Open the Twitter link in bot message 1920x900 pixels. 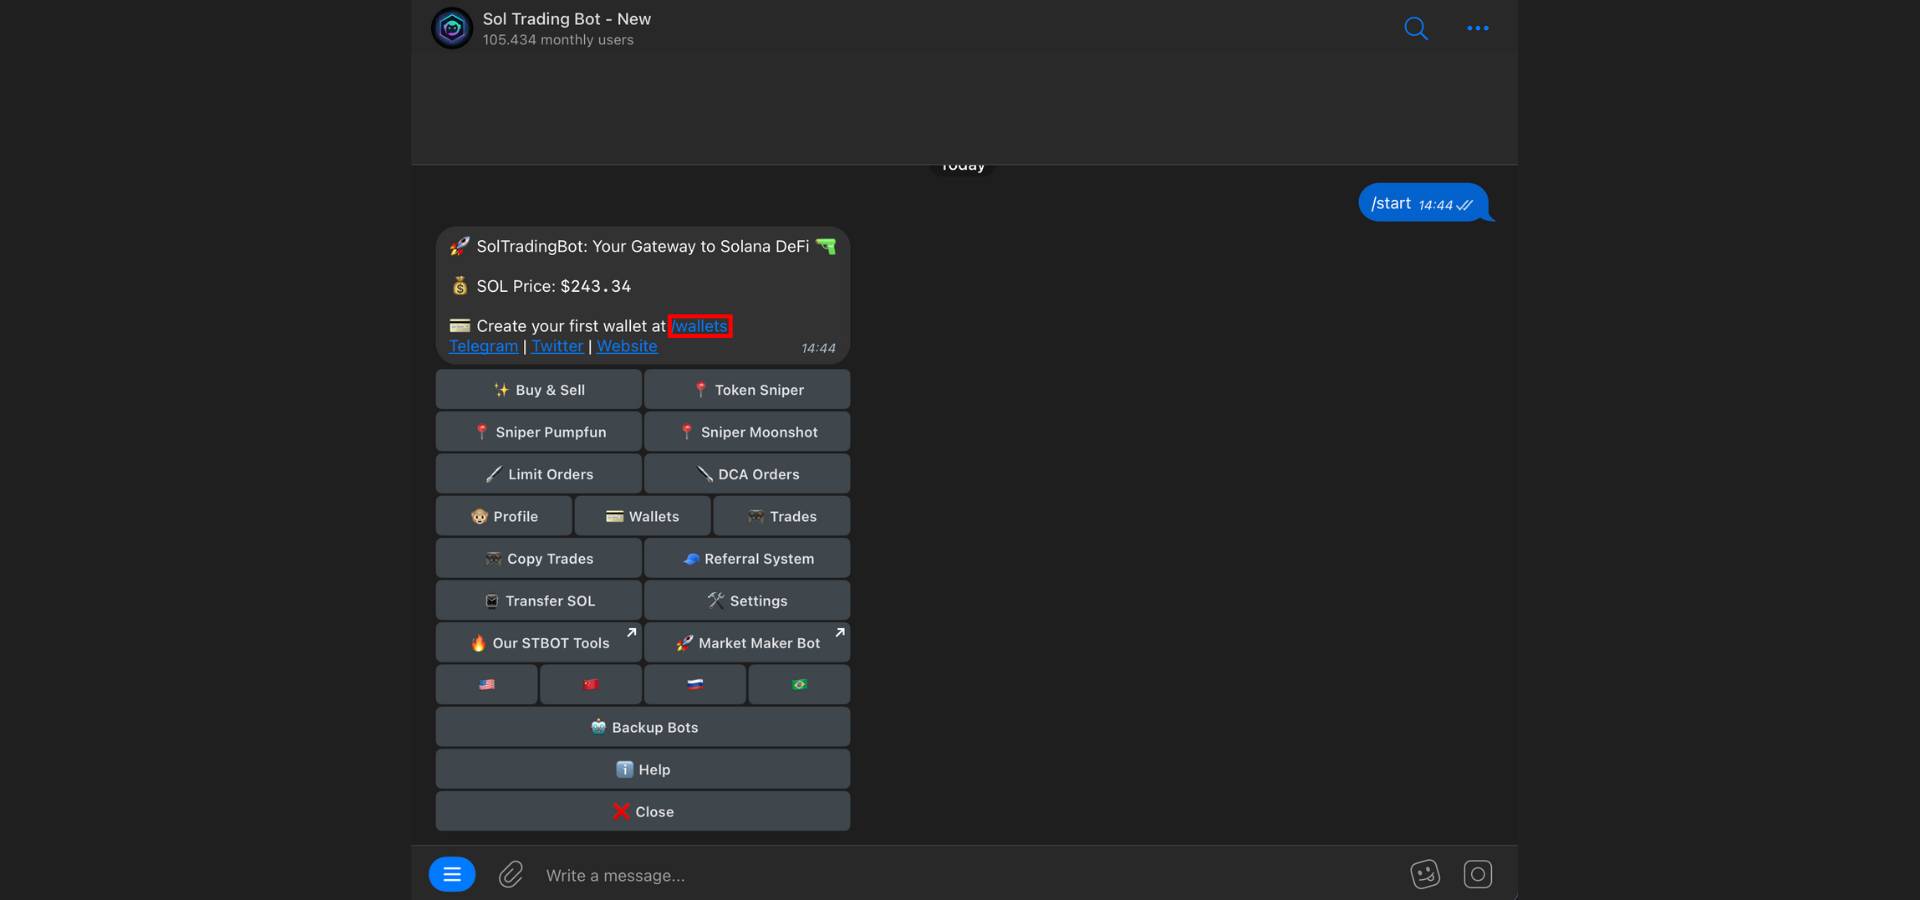pos(557,346)
